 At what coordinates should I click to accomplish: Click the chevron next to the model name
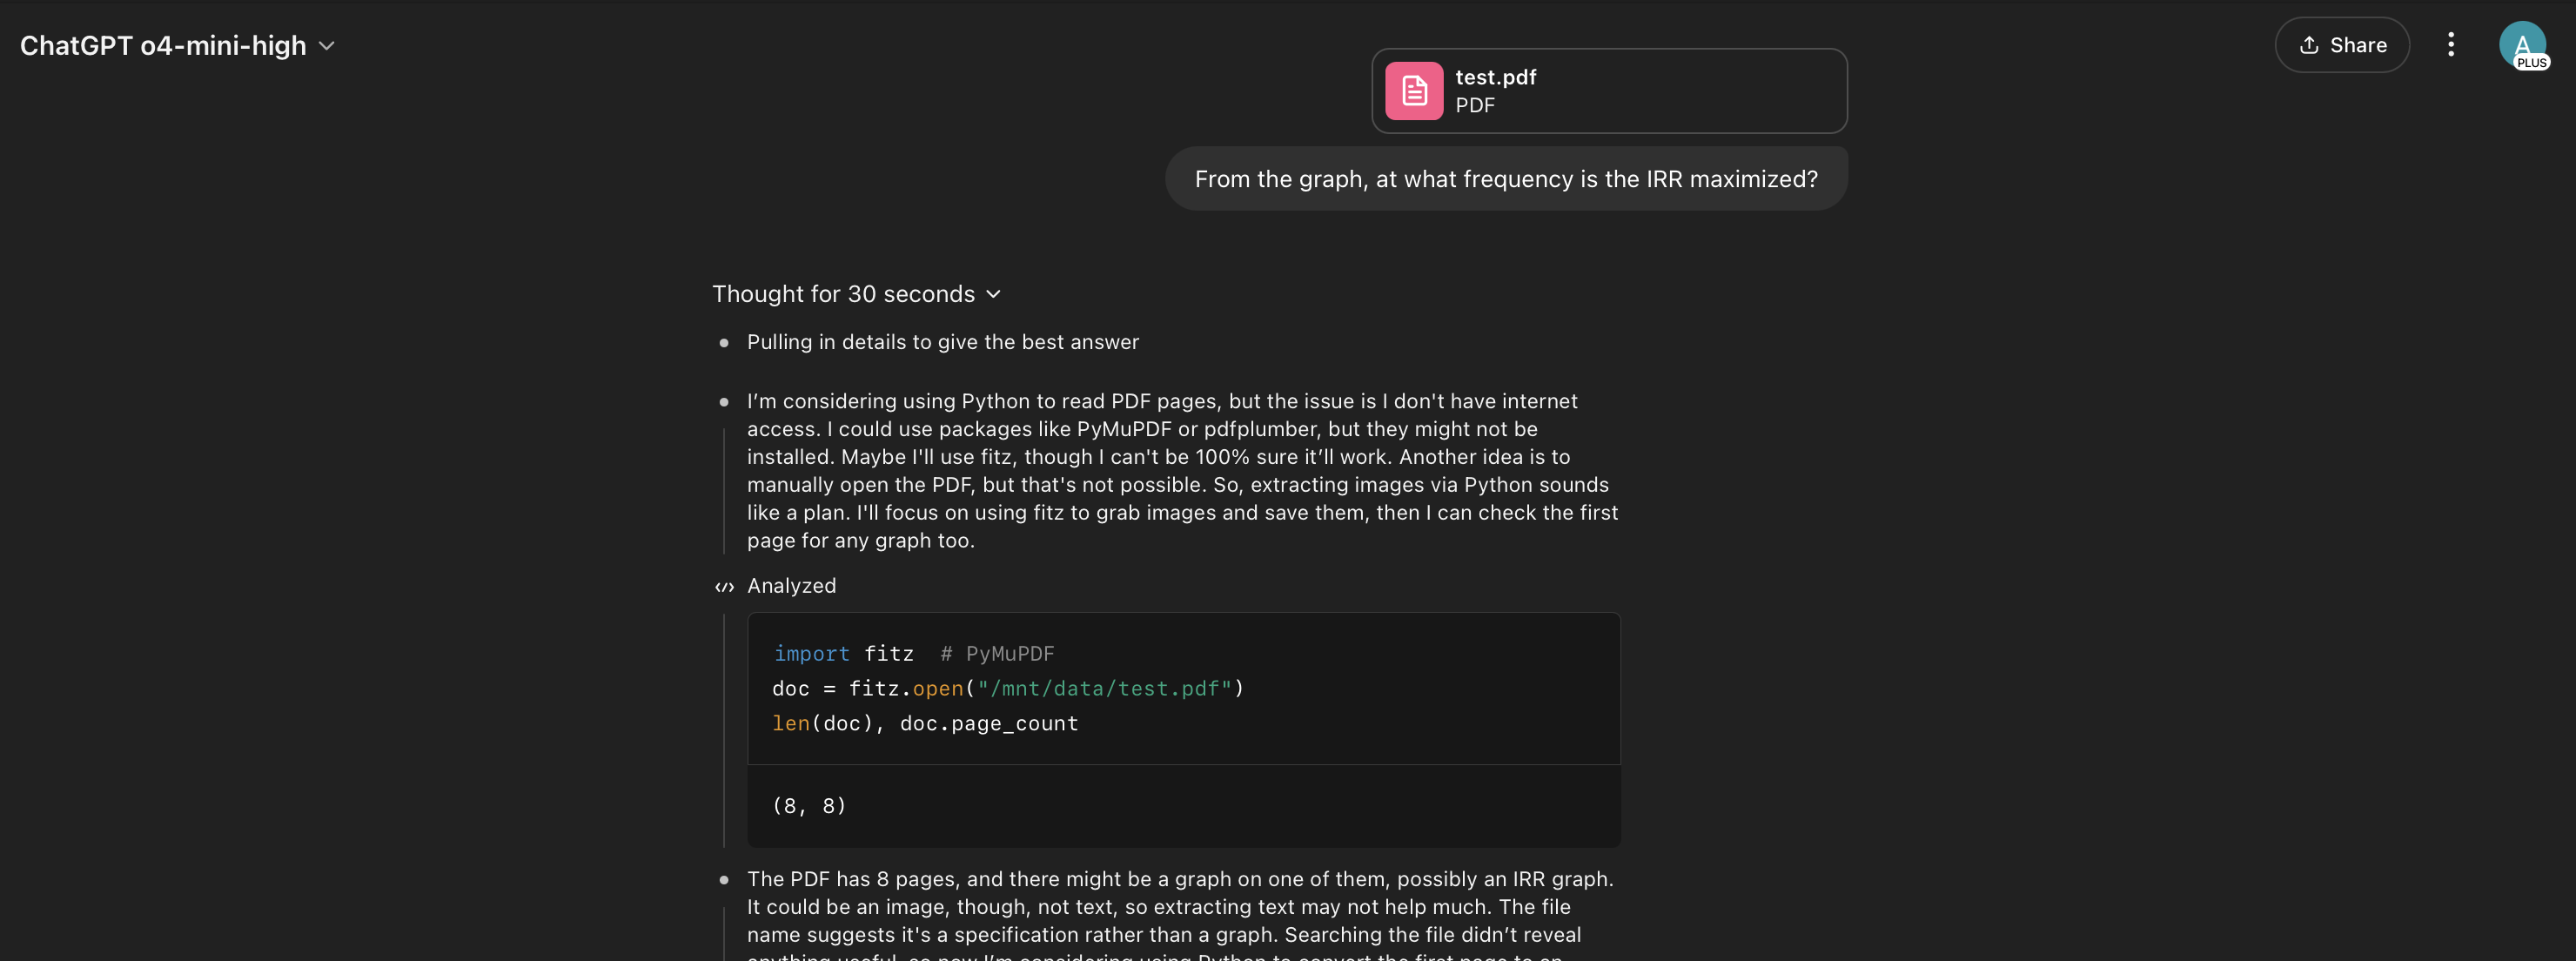pyautogui.click(x=326, y=46)
